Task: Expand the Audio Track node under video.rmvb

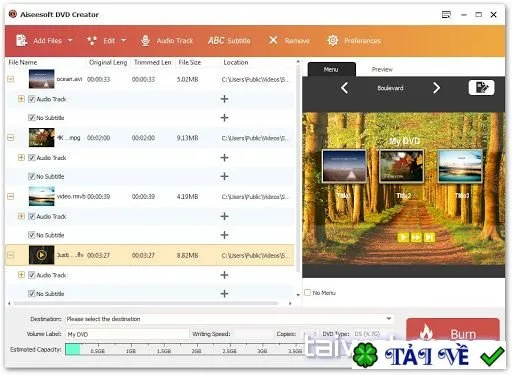Action: [21, 216]
